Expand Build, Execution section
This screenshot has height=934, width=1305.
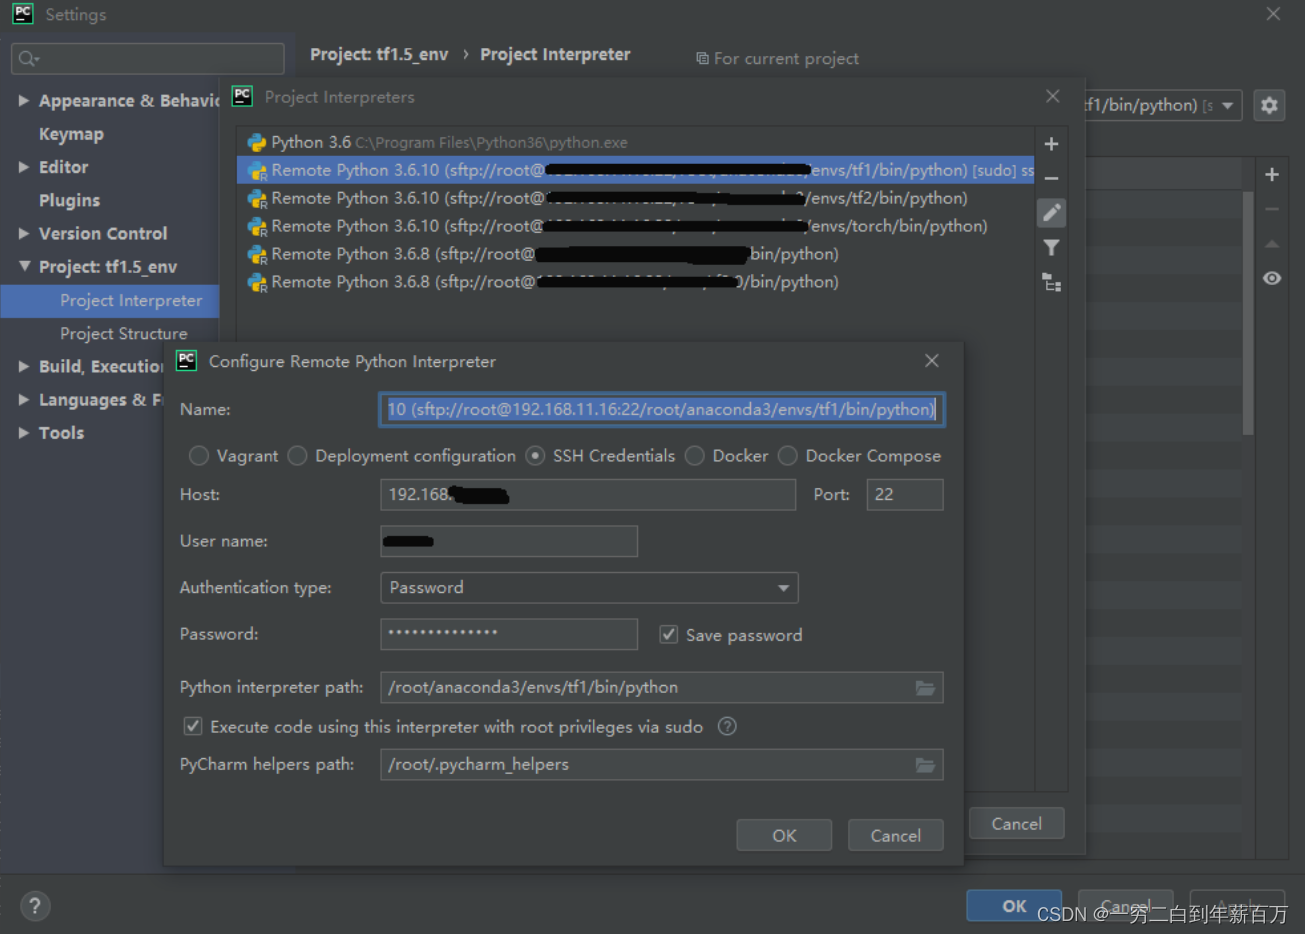[24, 367]
